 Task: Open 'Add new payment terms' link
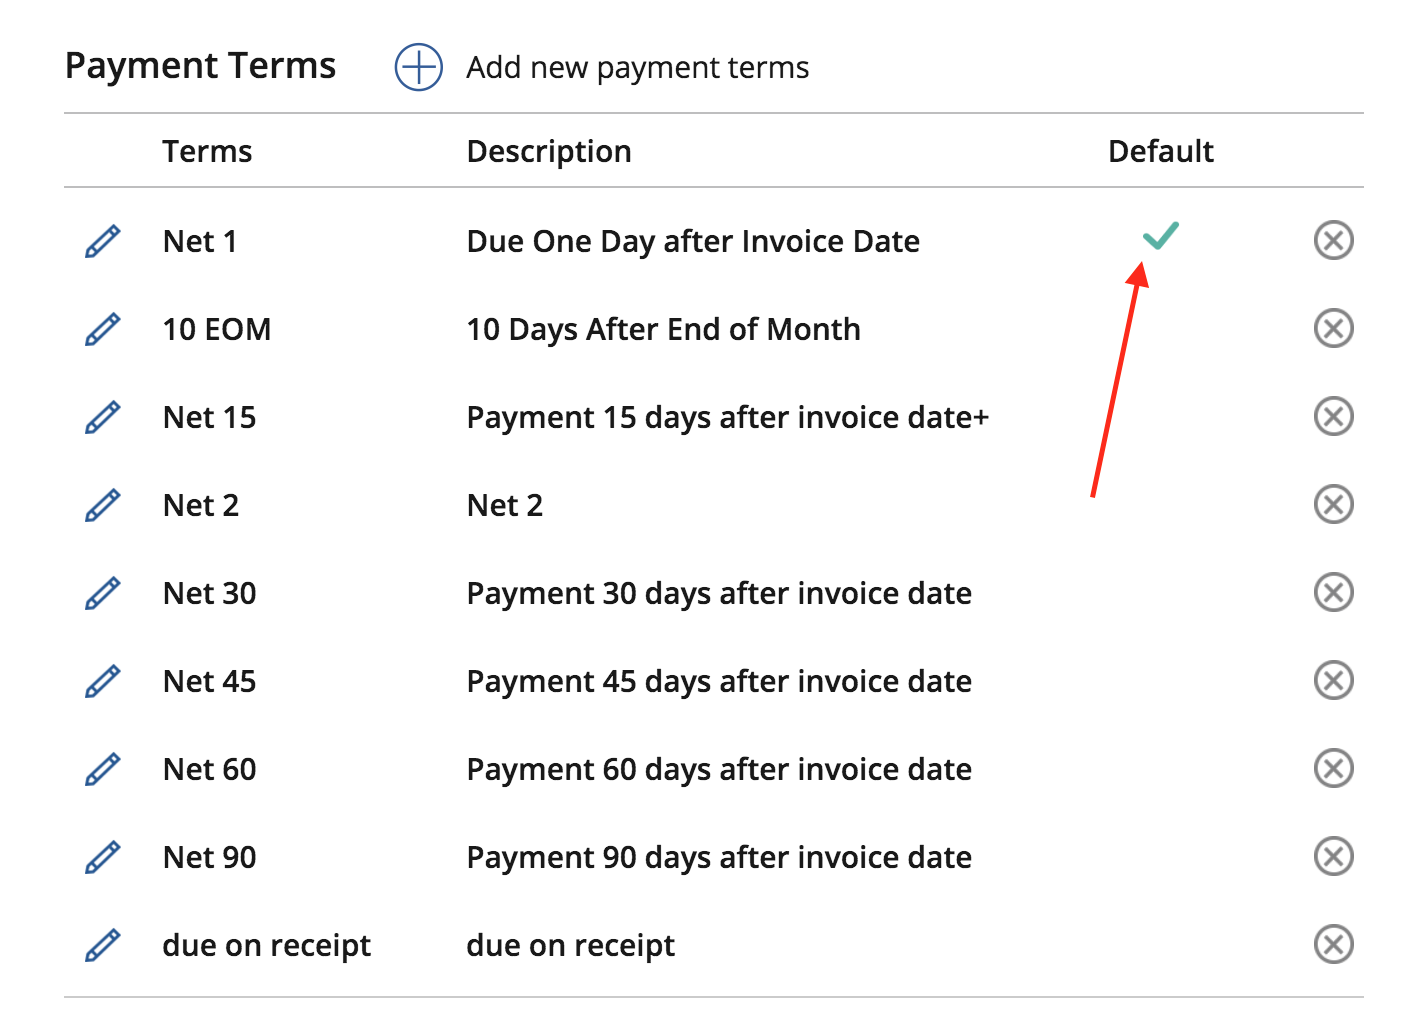tap(637, 68)
